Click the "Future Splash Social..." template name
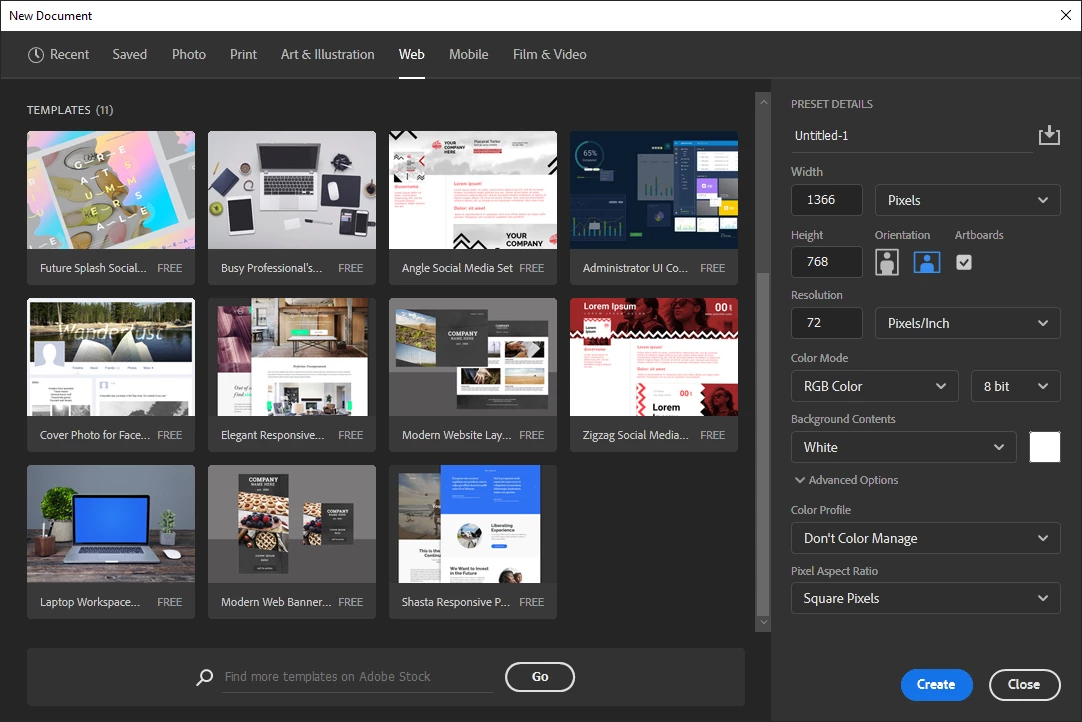 (93, 268)
